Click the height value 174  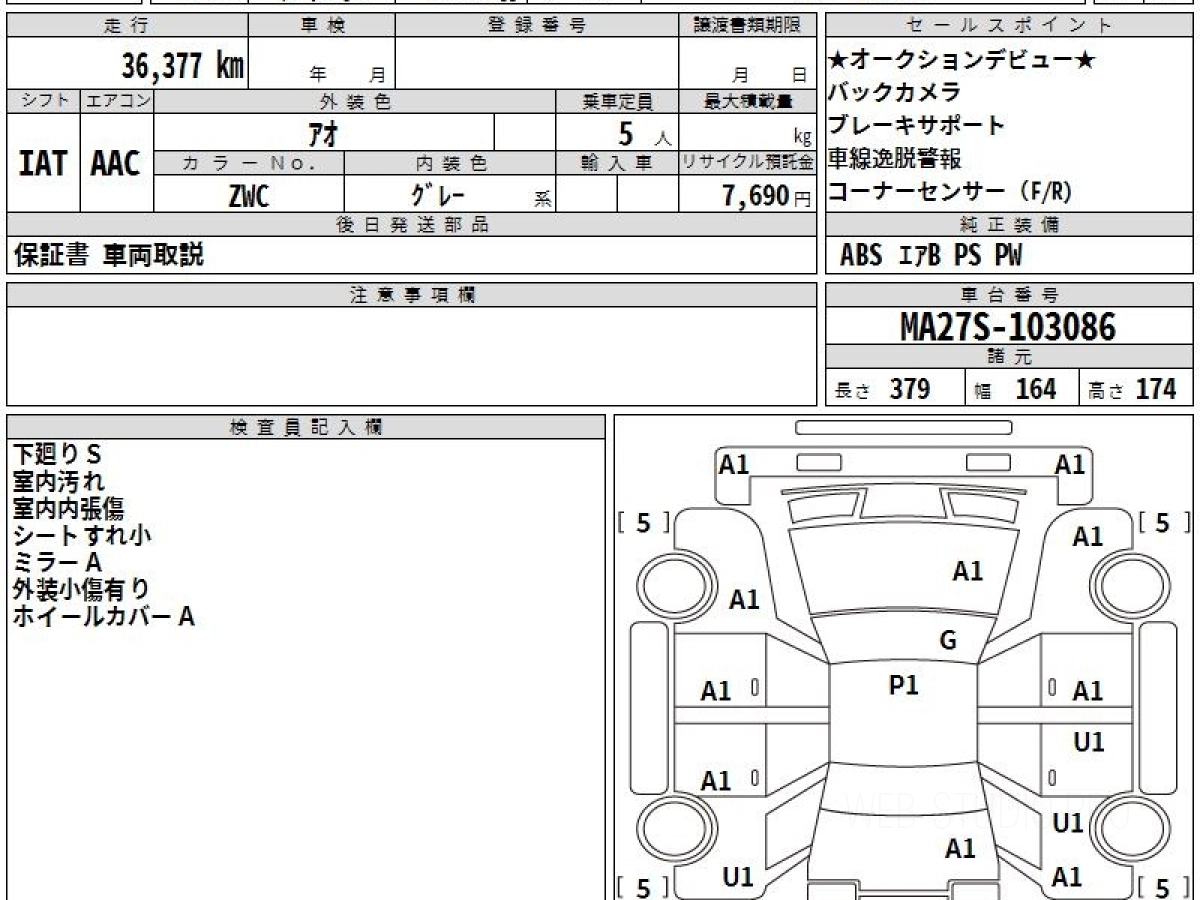(1155, 389)
